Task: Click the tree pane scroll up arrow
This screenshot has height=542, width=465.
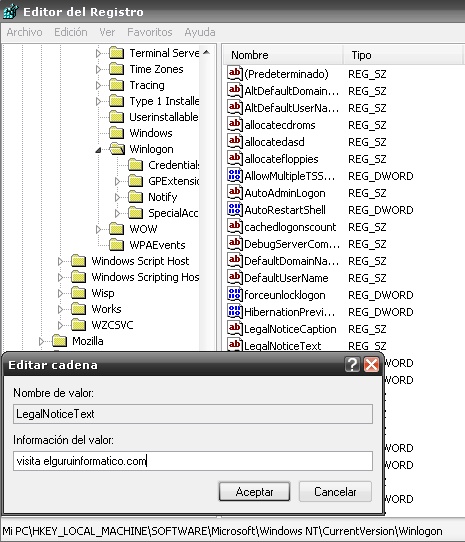Action: coord(207,53)
